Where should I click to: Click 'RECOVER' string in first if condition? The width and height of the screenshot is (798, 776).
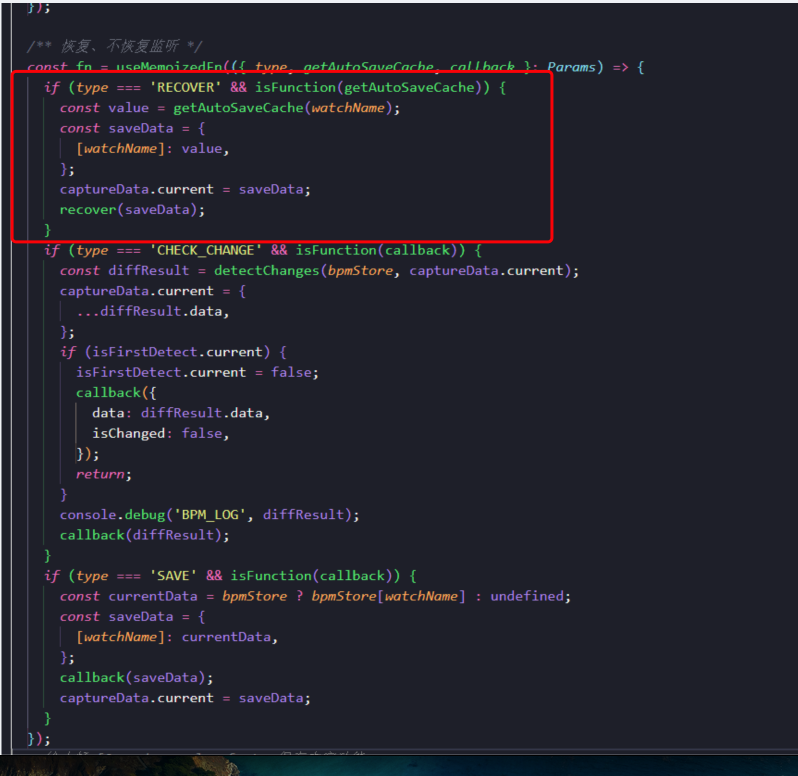click(185, 88)
